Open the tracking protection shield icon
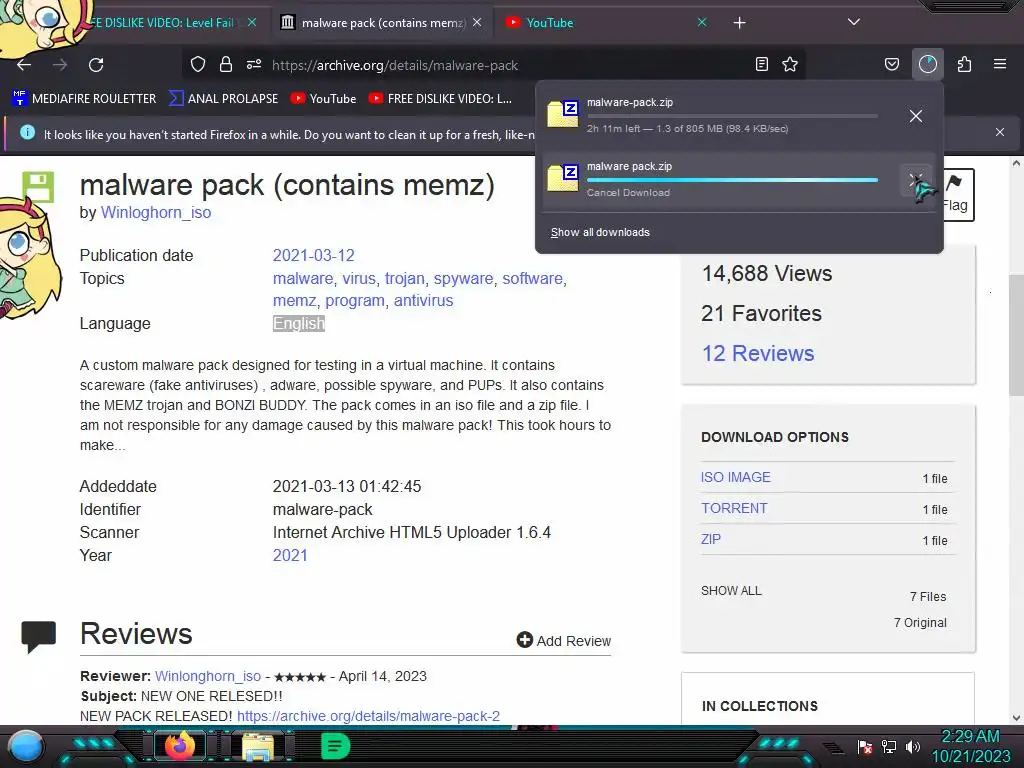The image size is (1024, 768). (x=198, y=65)
